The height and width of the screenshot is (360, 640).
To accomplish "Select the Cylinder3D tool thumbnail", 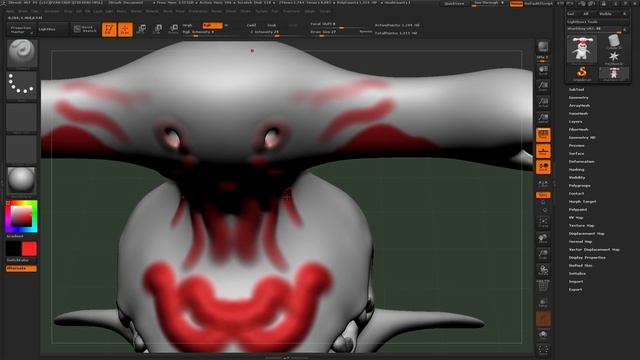I will [x=614, y=42].
